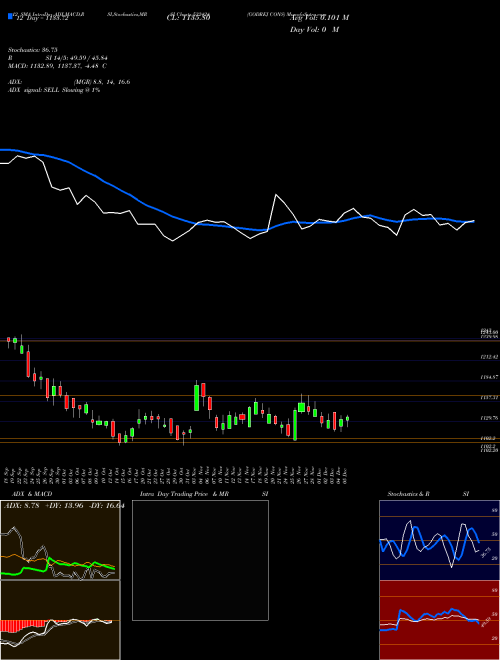Screen dimensions: 500x660
Task: Click the 'Stochastics & R SI' panel title
Action: coord(428,494)
